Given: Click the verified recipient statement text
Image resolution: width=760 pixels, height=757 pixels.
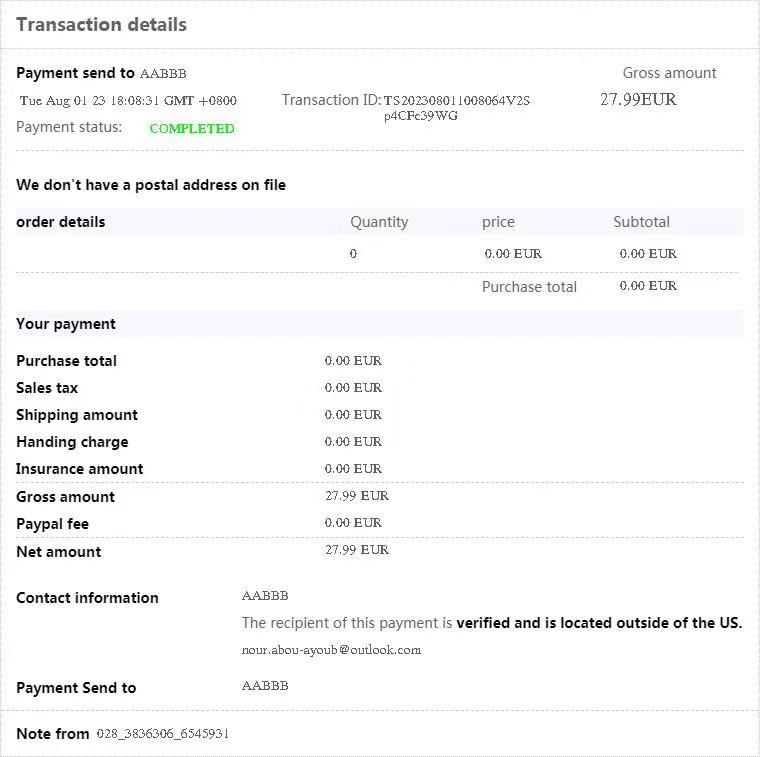Looking at the screenshot, I should 491,623.
